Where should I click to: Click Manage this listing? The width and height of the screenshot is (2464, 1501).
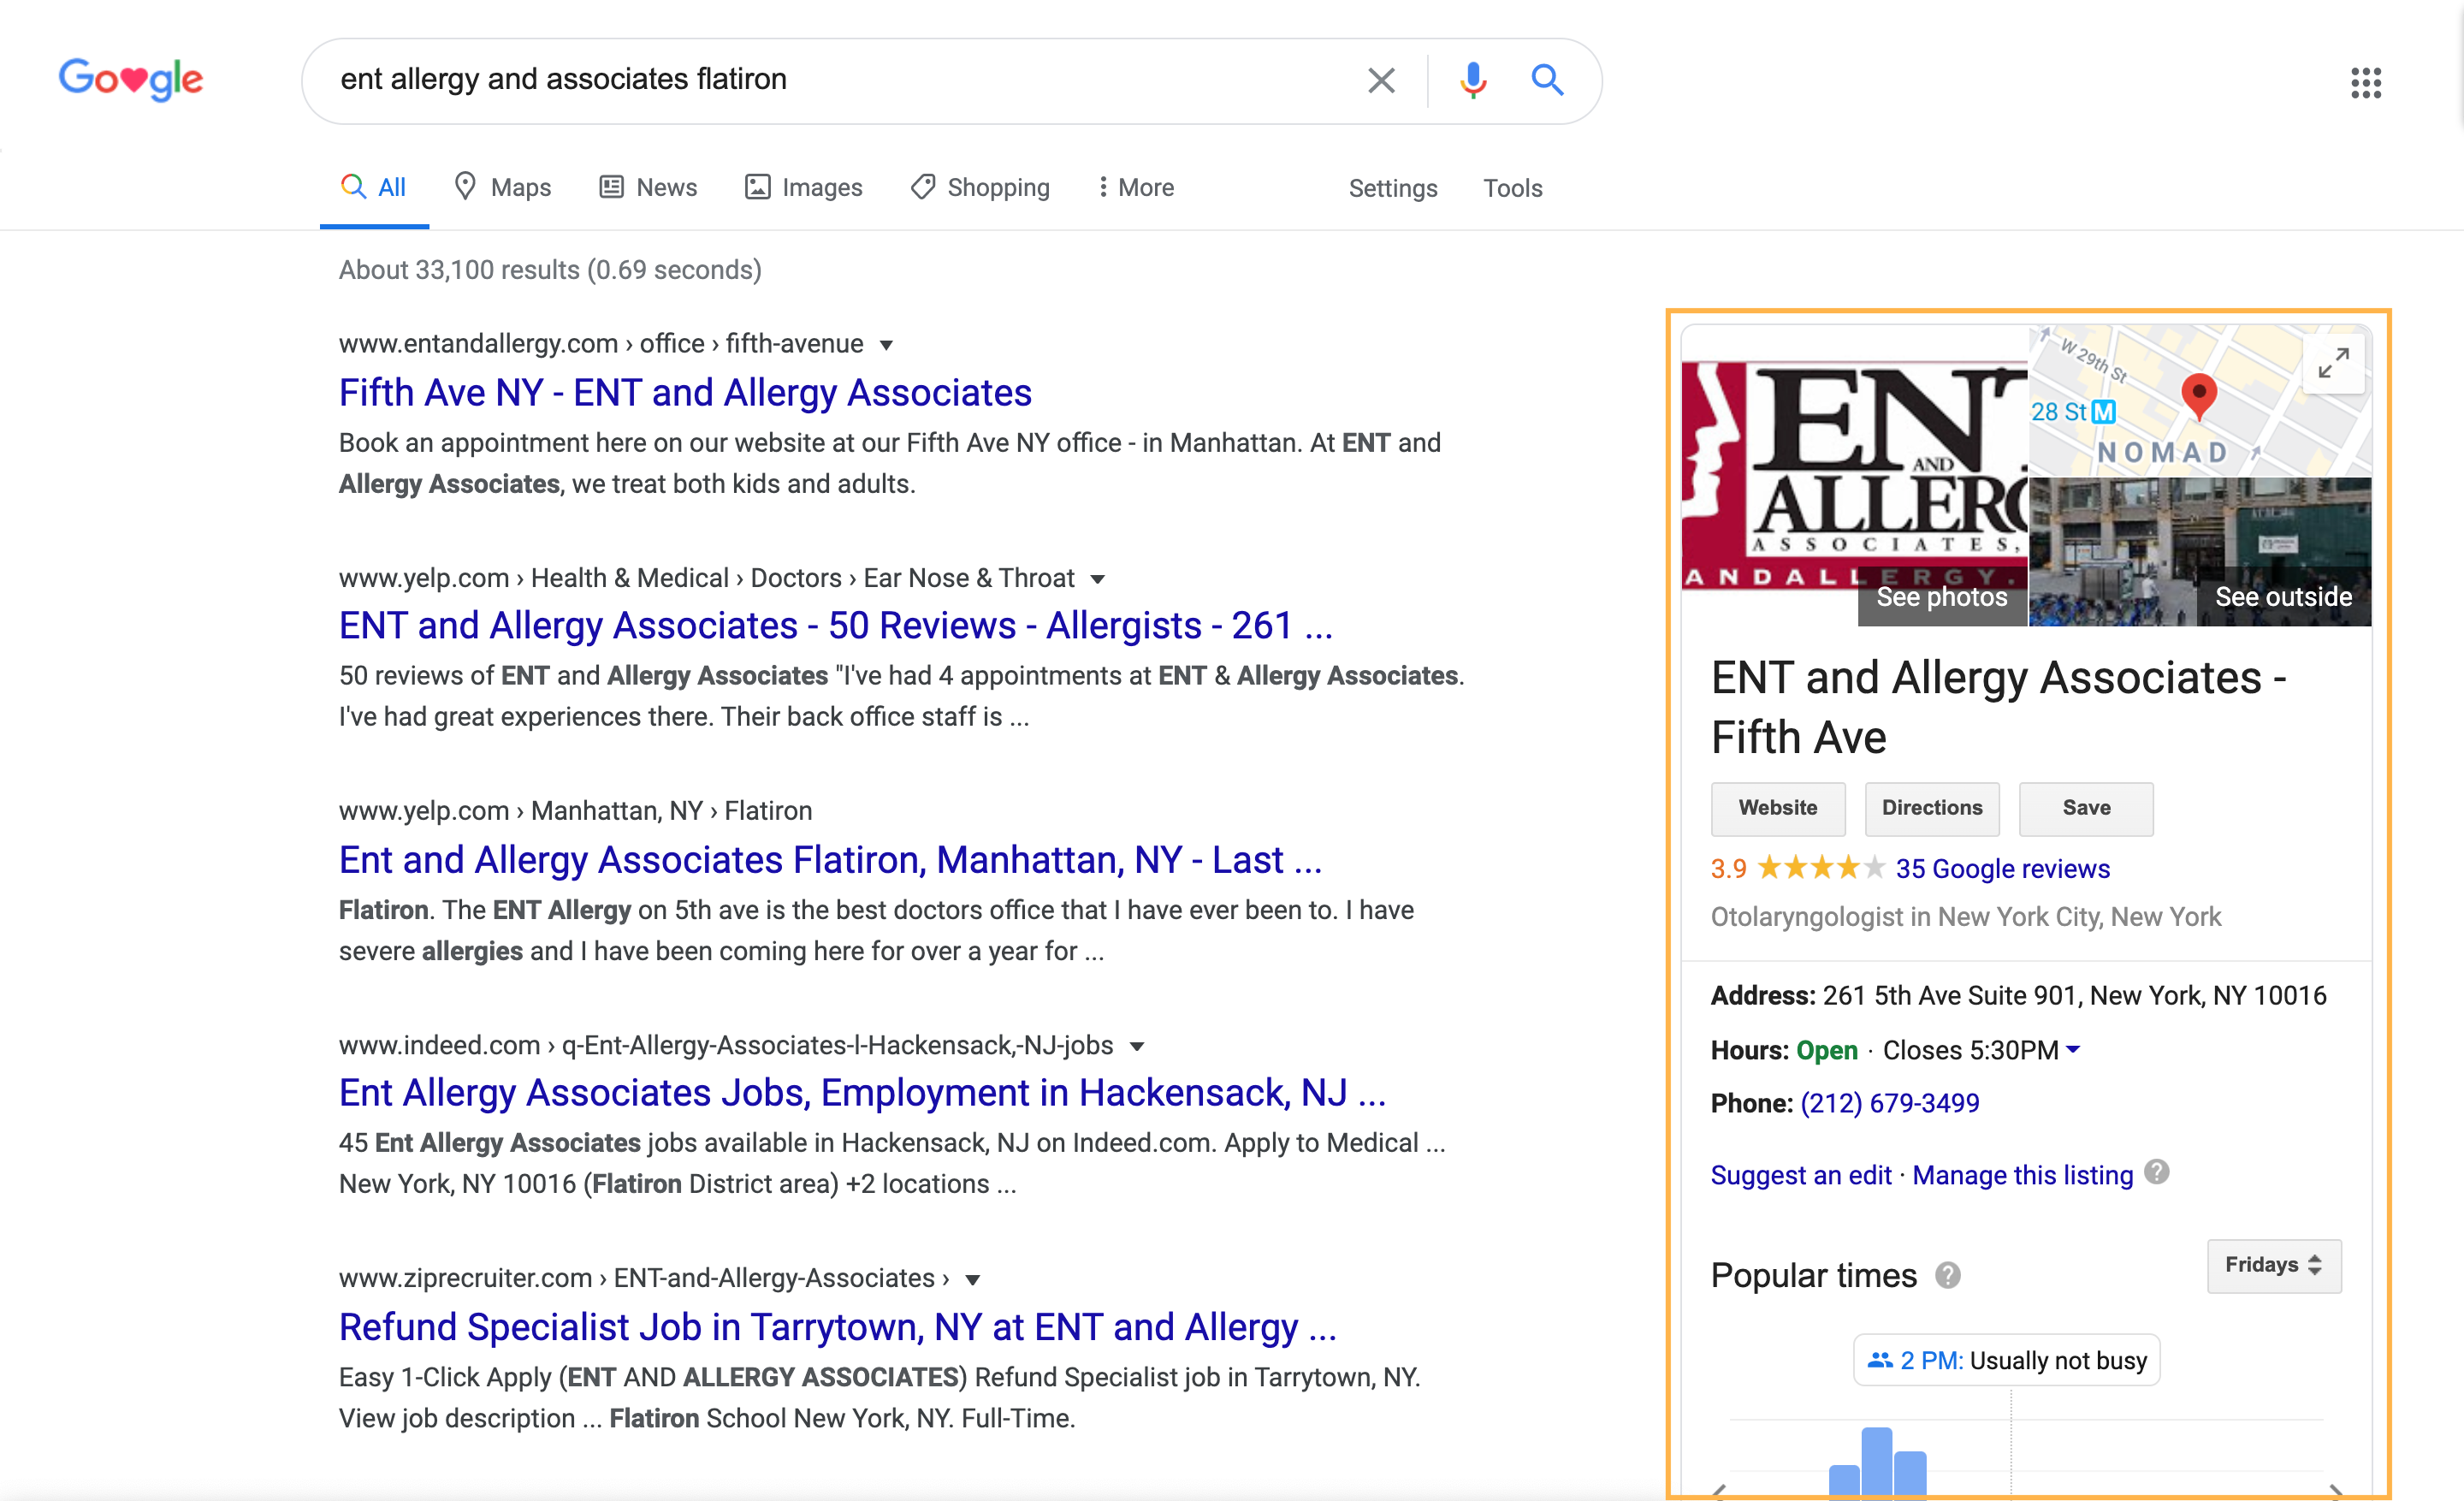coord(2022,1175)
